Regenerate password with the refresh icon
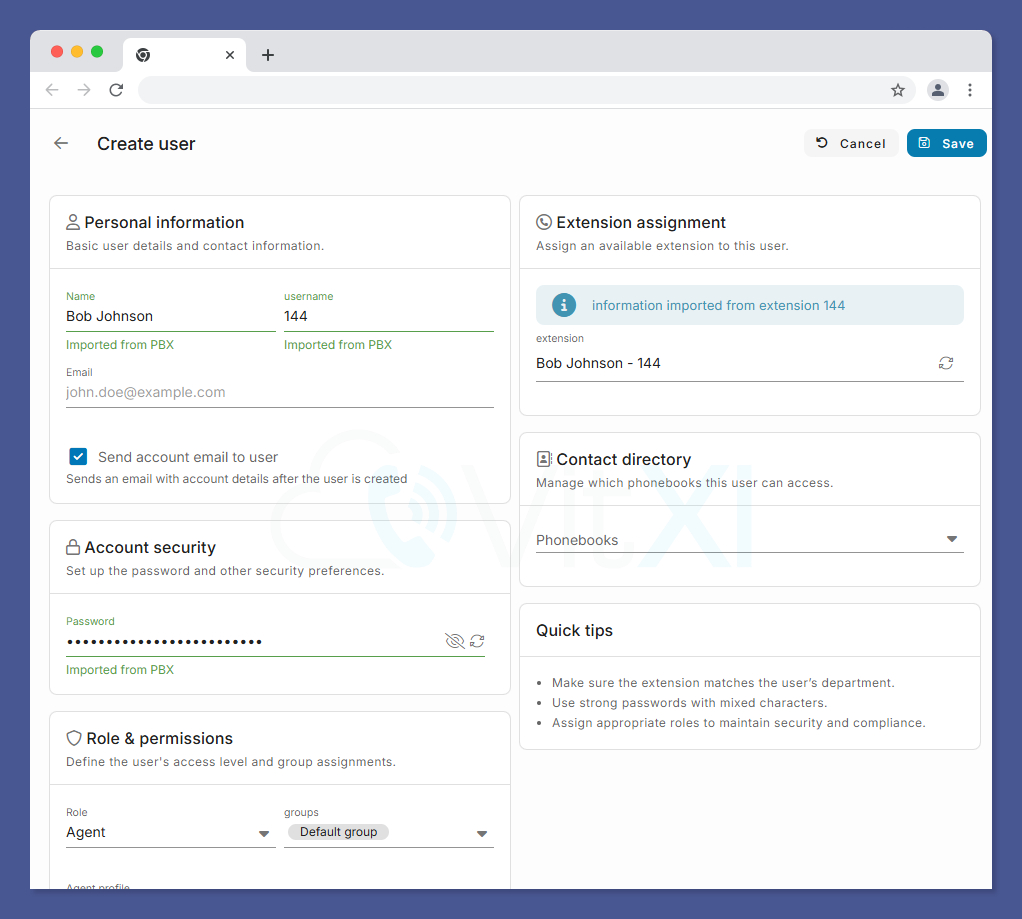 click(477, 641)
